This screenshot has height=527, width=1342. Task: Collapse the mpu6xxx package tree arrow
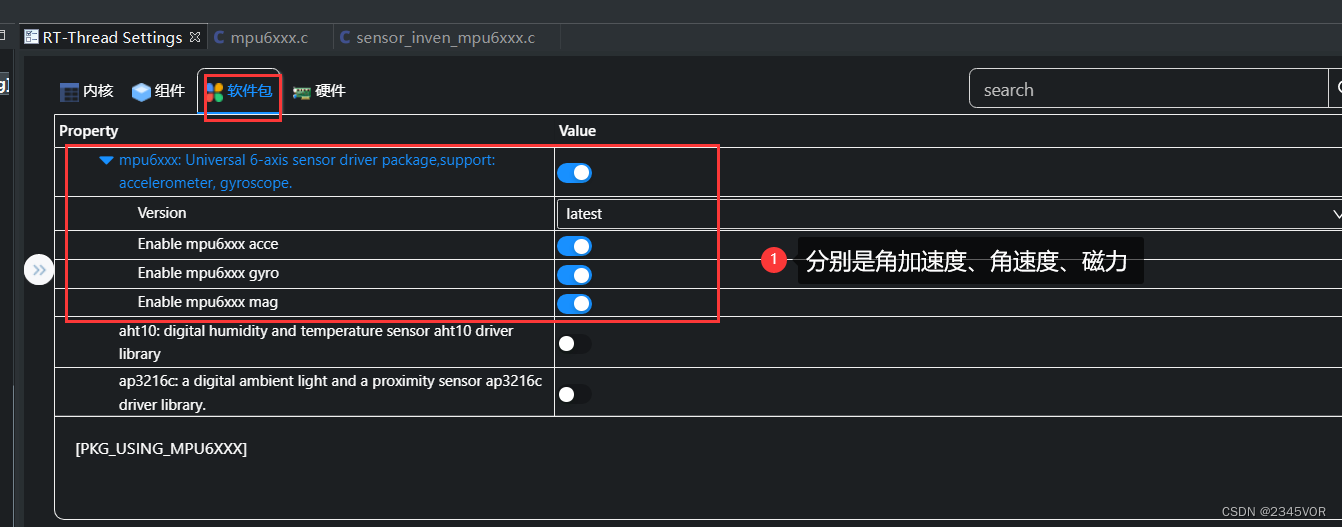coord(106,160)
